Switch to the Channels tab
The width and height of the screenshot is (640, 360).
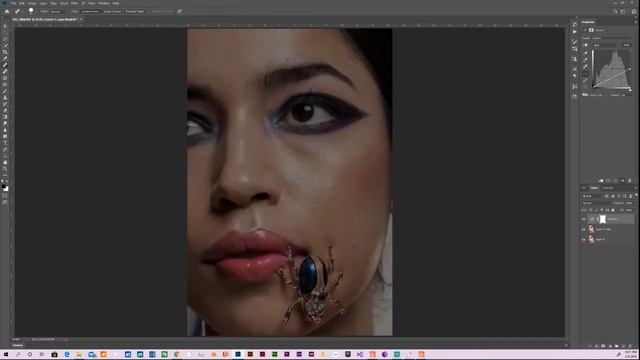click(x=608, y=188)
